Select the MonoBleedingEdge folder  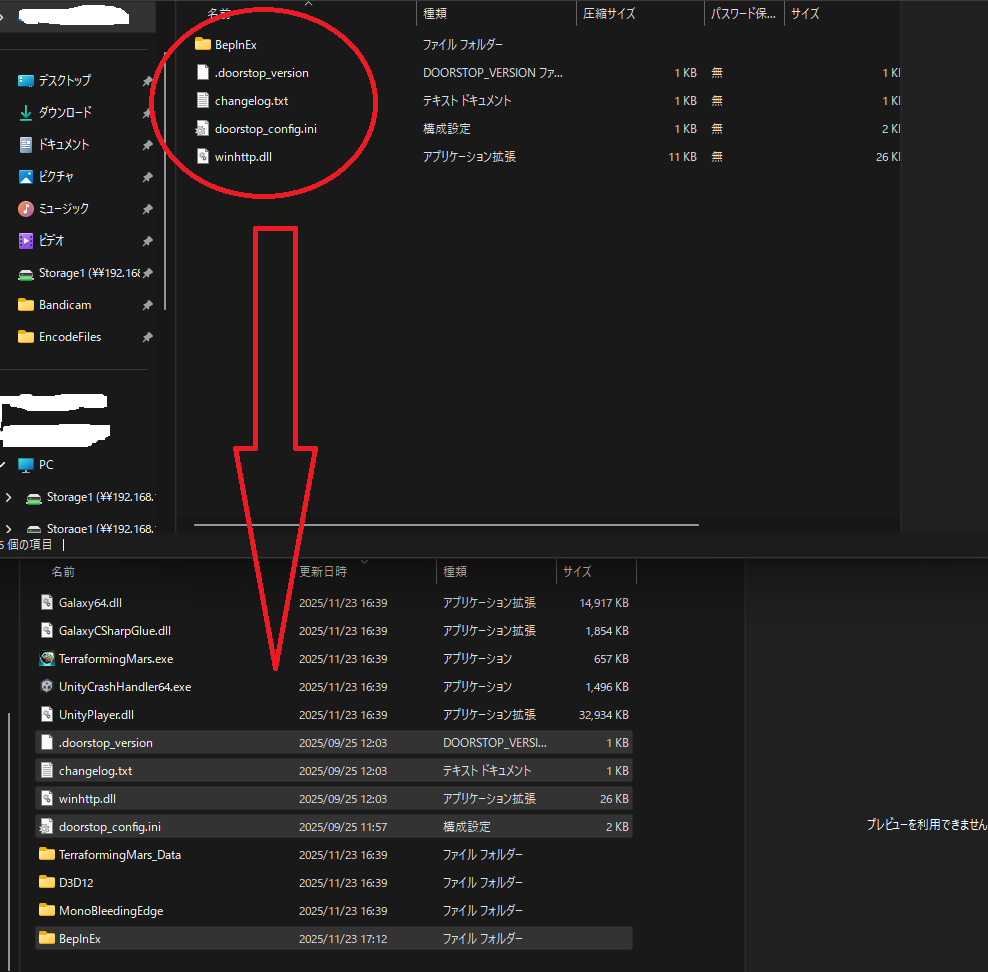pos(110,911)
